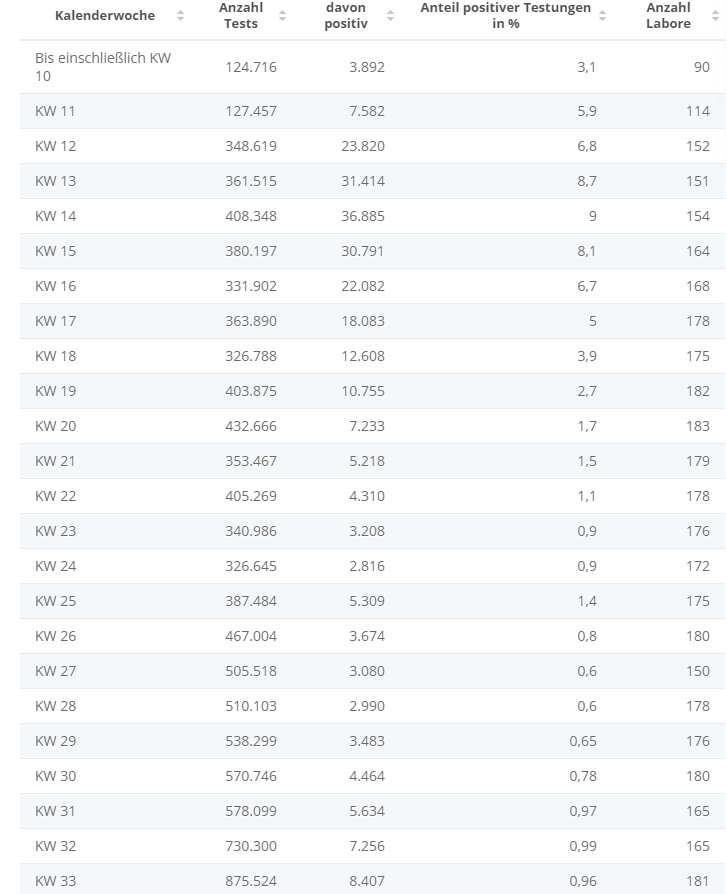Viewport: 727px width, 894px height.
Task: Click the Anzahl Tests header label
Action: point(241,16)
